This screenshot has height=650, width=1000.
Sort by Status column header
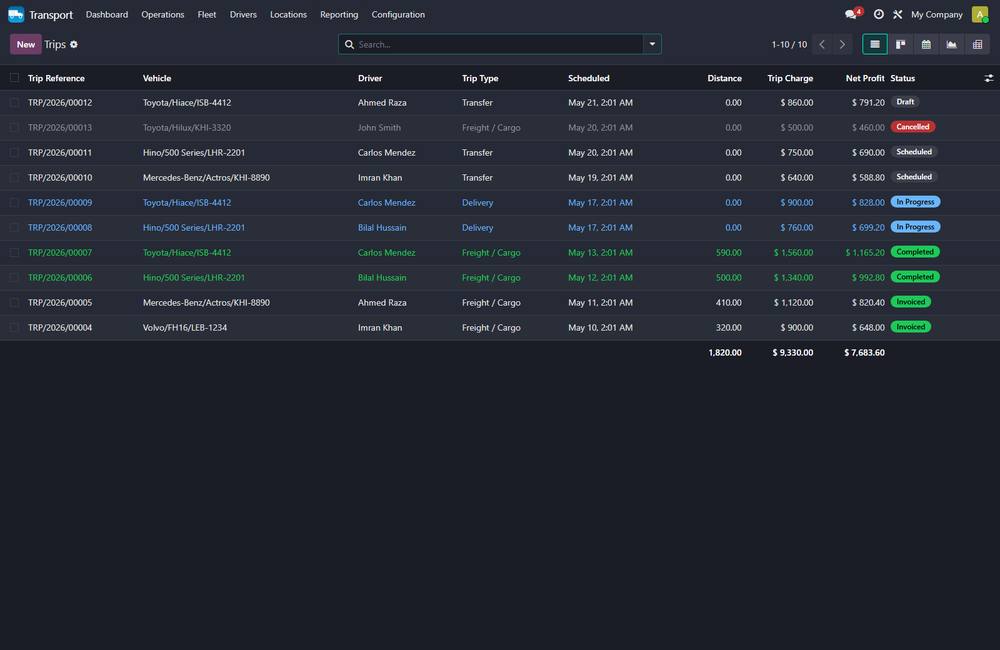pos(902,78)
